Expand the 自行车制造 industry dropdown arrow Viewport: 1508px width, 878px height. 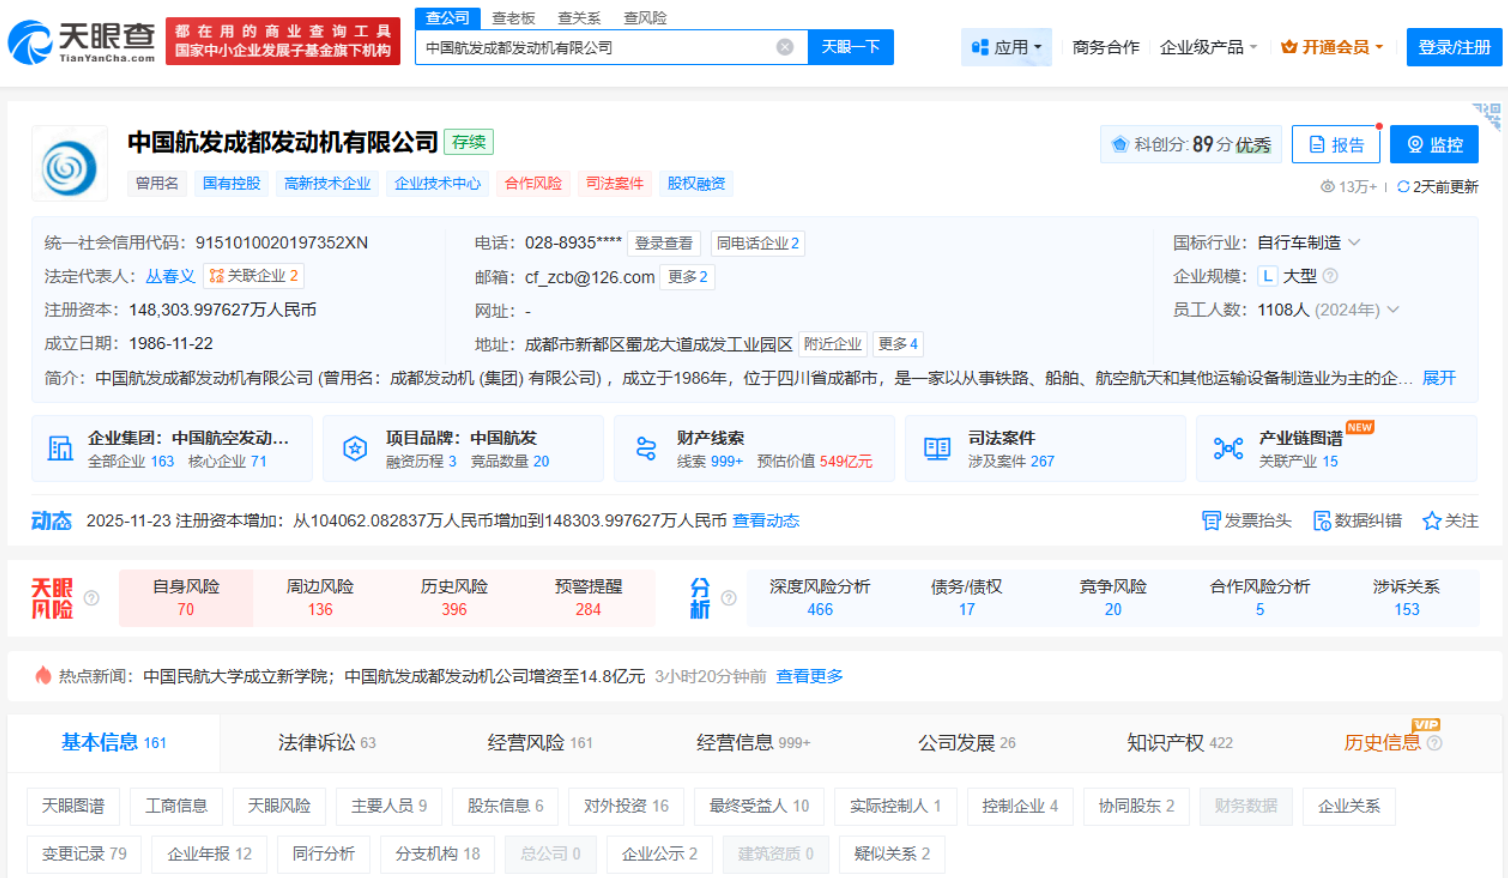pyautogui.click(x=1356, y=242)
